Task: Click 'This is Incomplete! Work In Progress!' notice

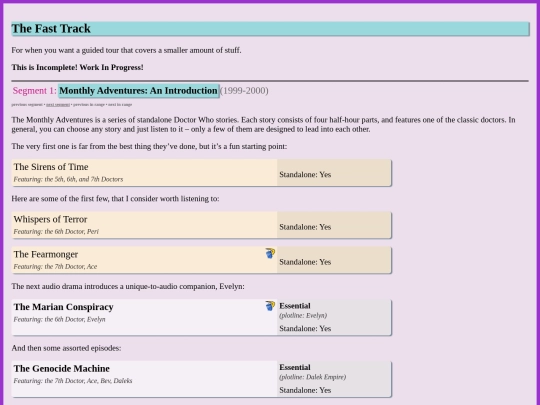Action: 77,67
